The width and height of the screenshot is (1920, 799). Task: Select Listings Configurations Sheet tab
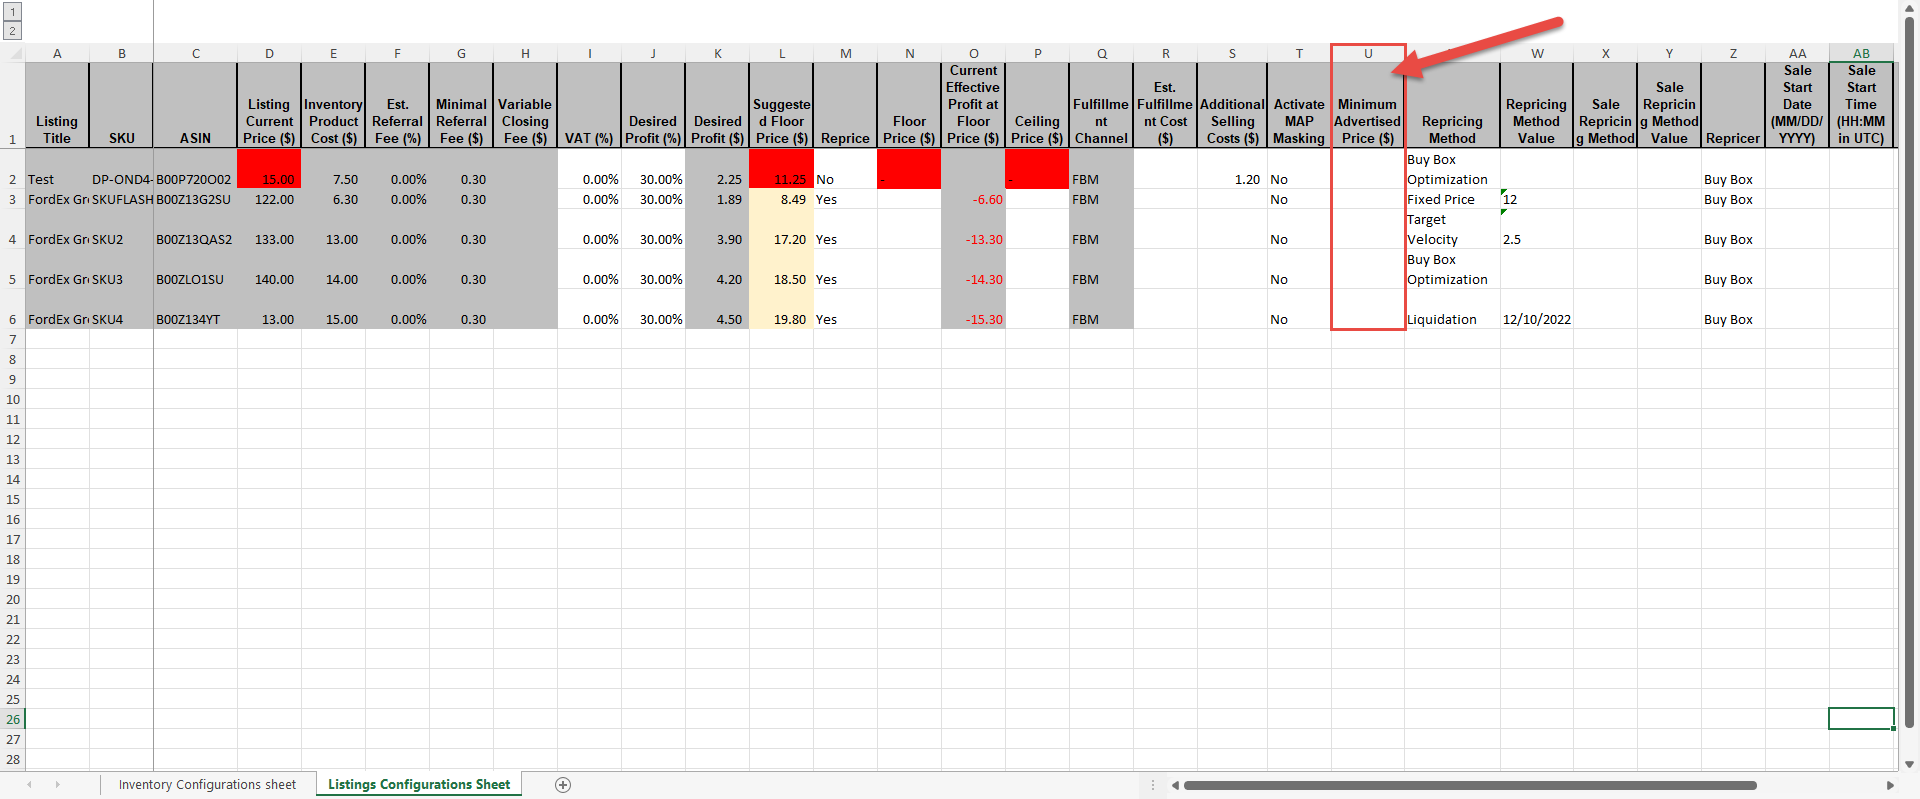click(419, 785)
